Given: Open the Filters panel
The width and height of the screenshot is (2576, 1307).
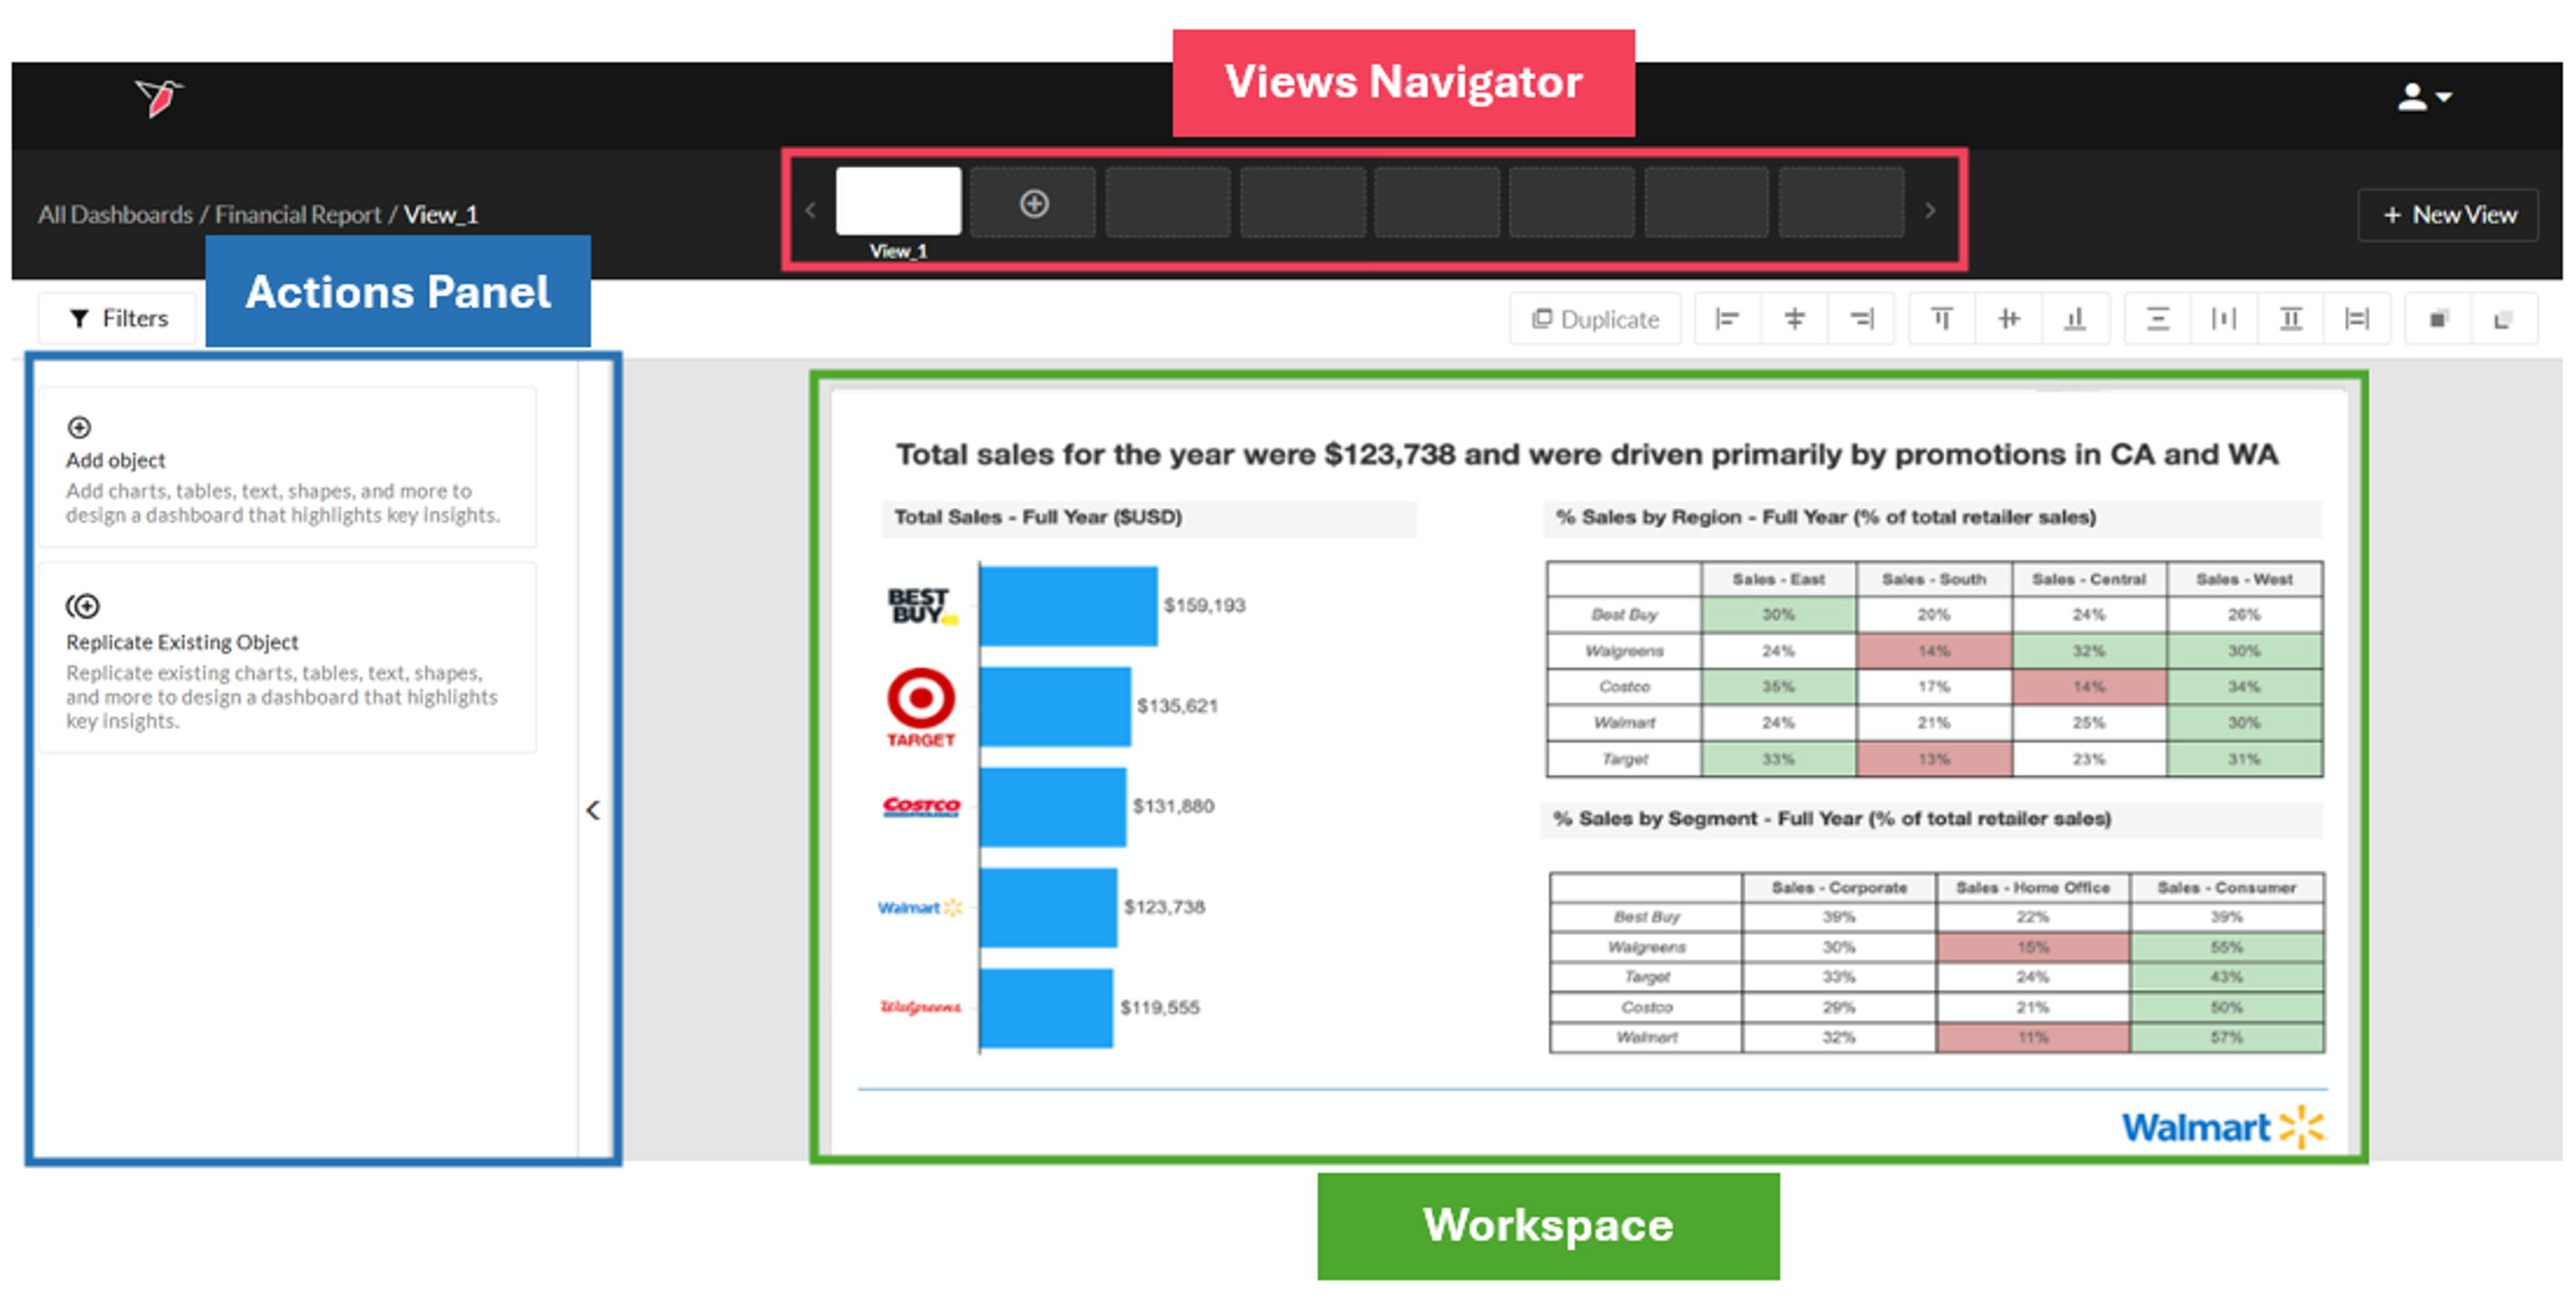Looking at the screenshot, I should click(118, 318).
